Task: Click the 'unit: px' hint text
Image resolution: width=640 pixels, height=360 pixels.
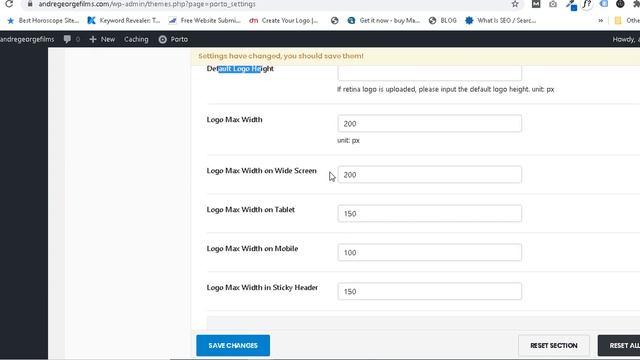Action: tap(348, 140)
